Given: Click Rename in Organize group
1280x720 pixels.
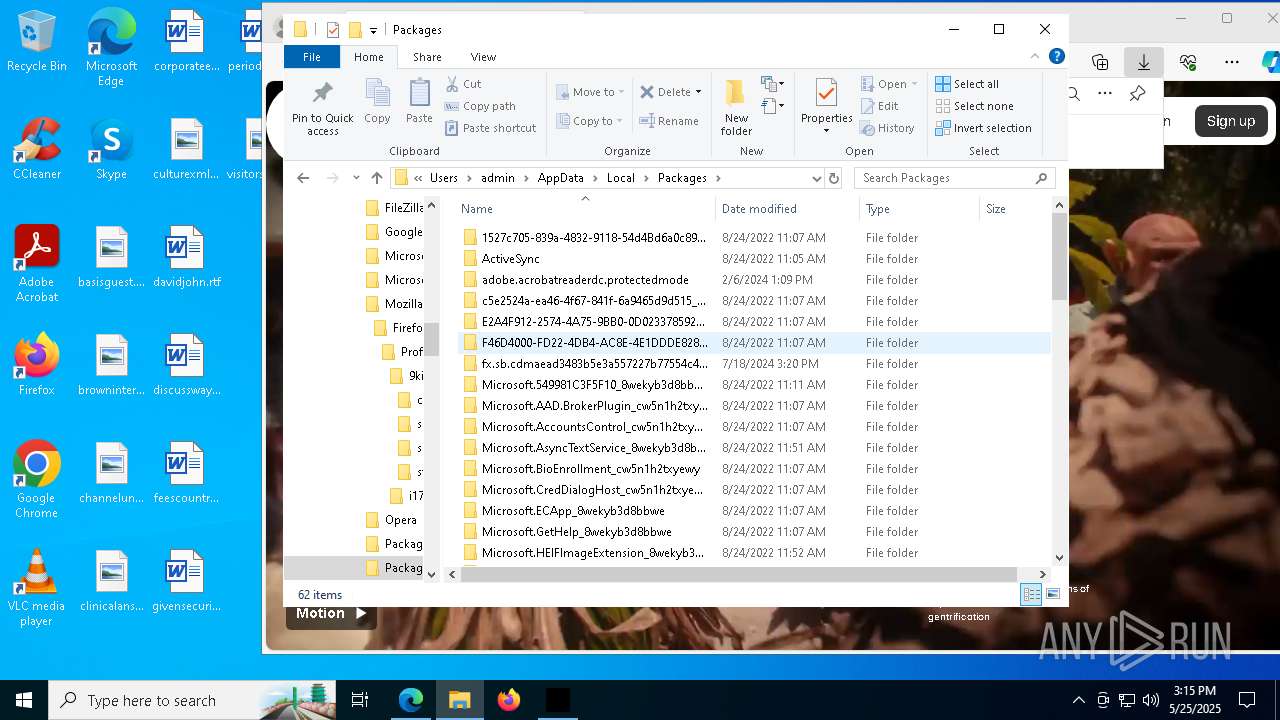Looking at the screenshot, I should pos(669,121).
